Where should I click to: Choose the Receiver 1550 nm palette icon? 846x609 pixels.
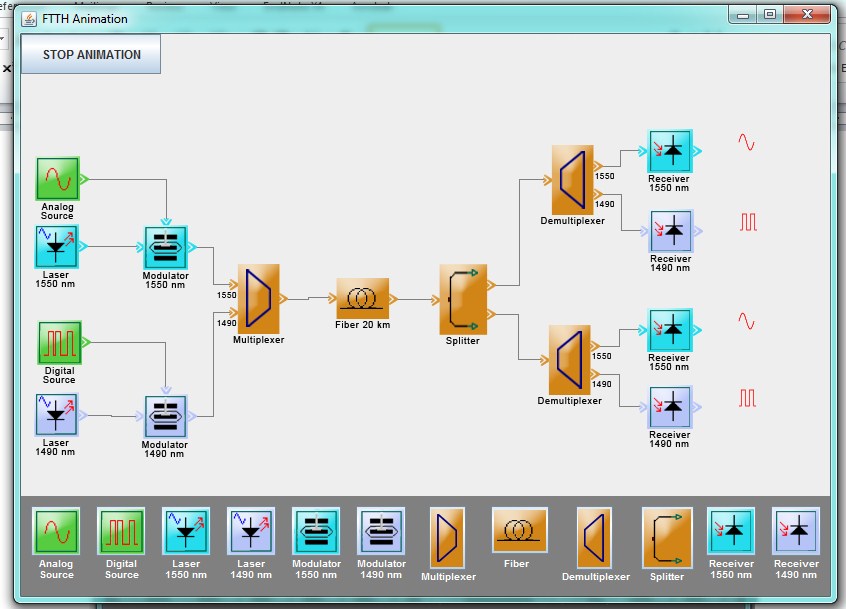[x=731, y=531]
